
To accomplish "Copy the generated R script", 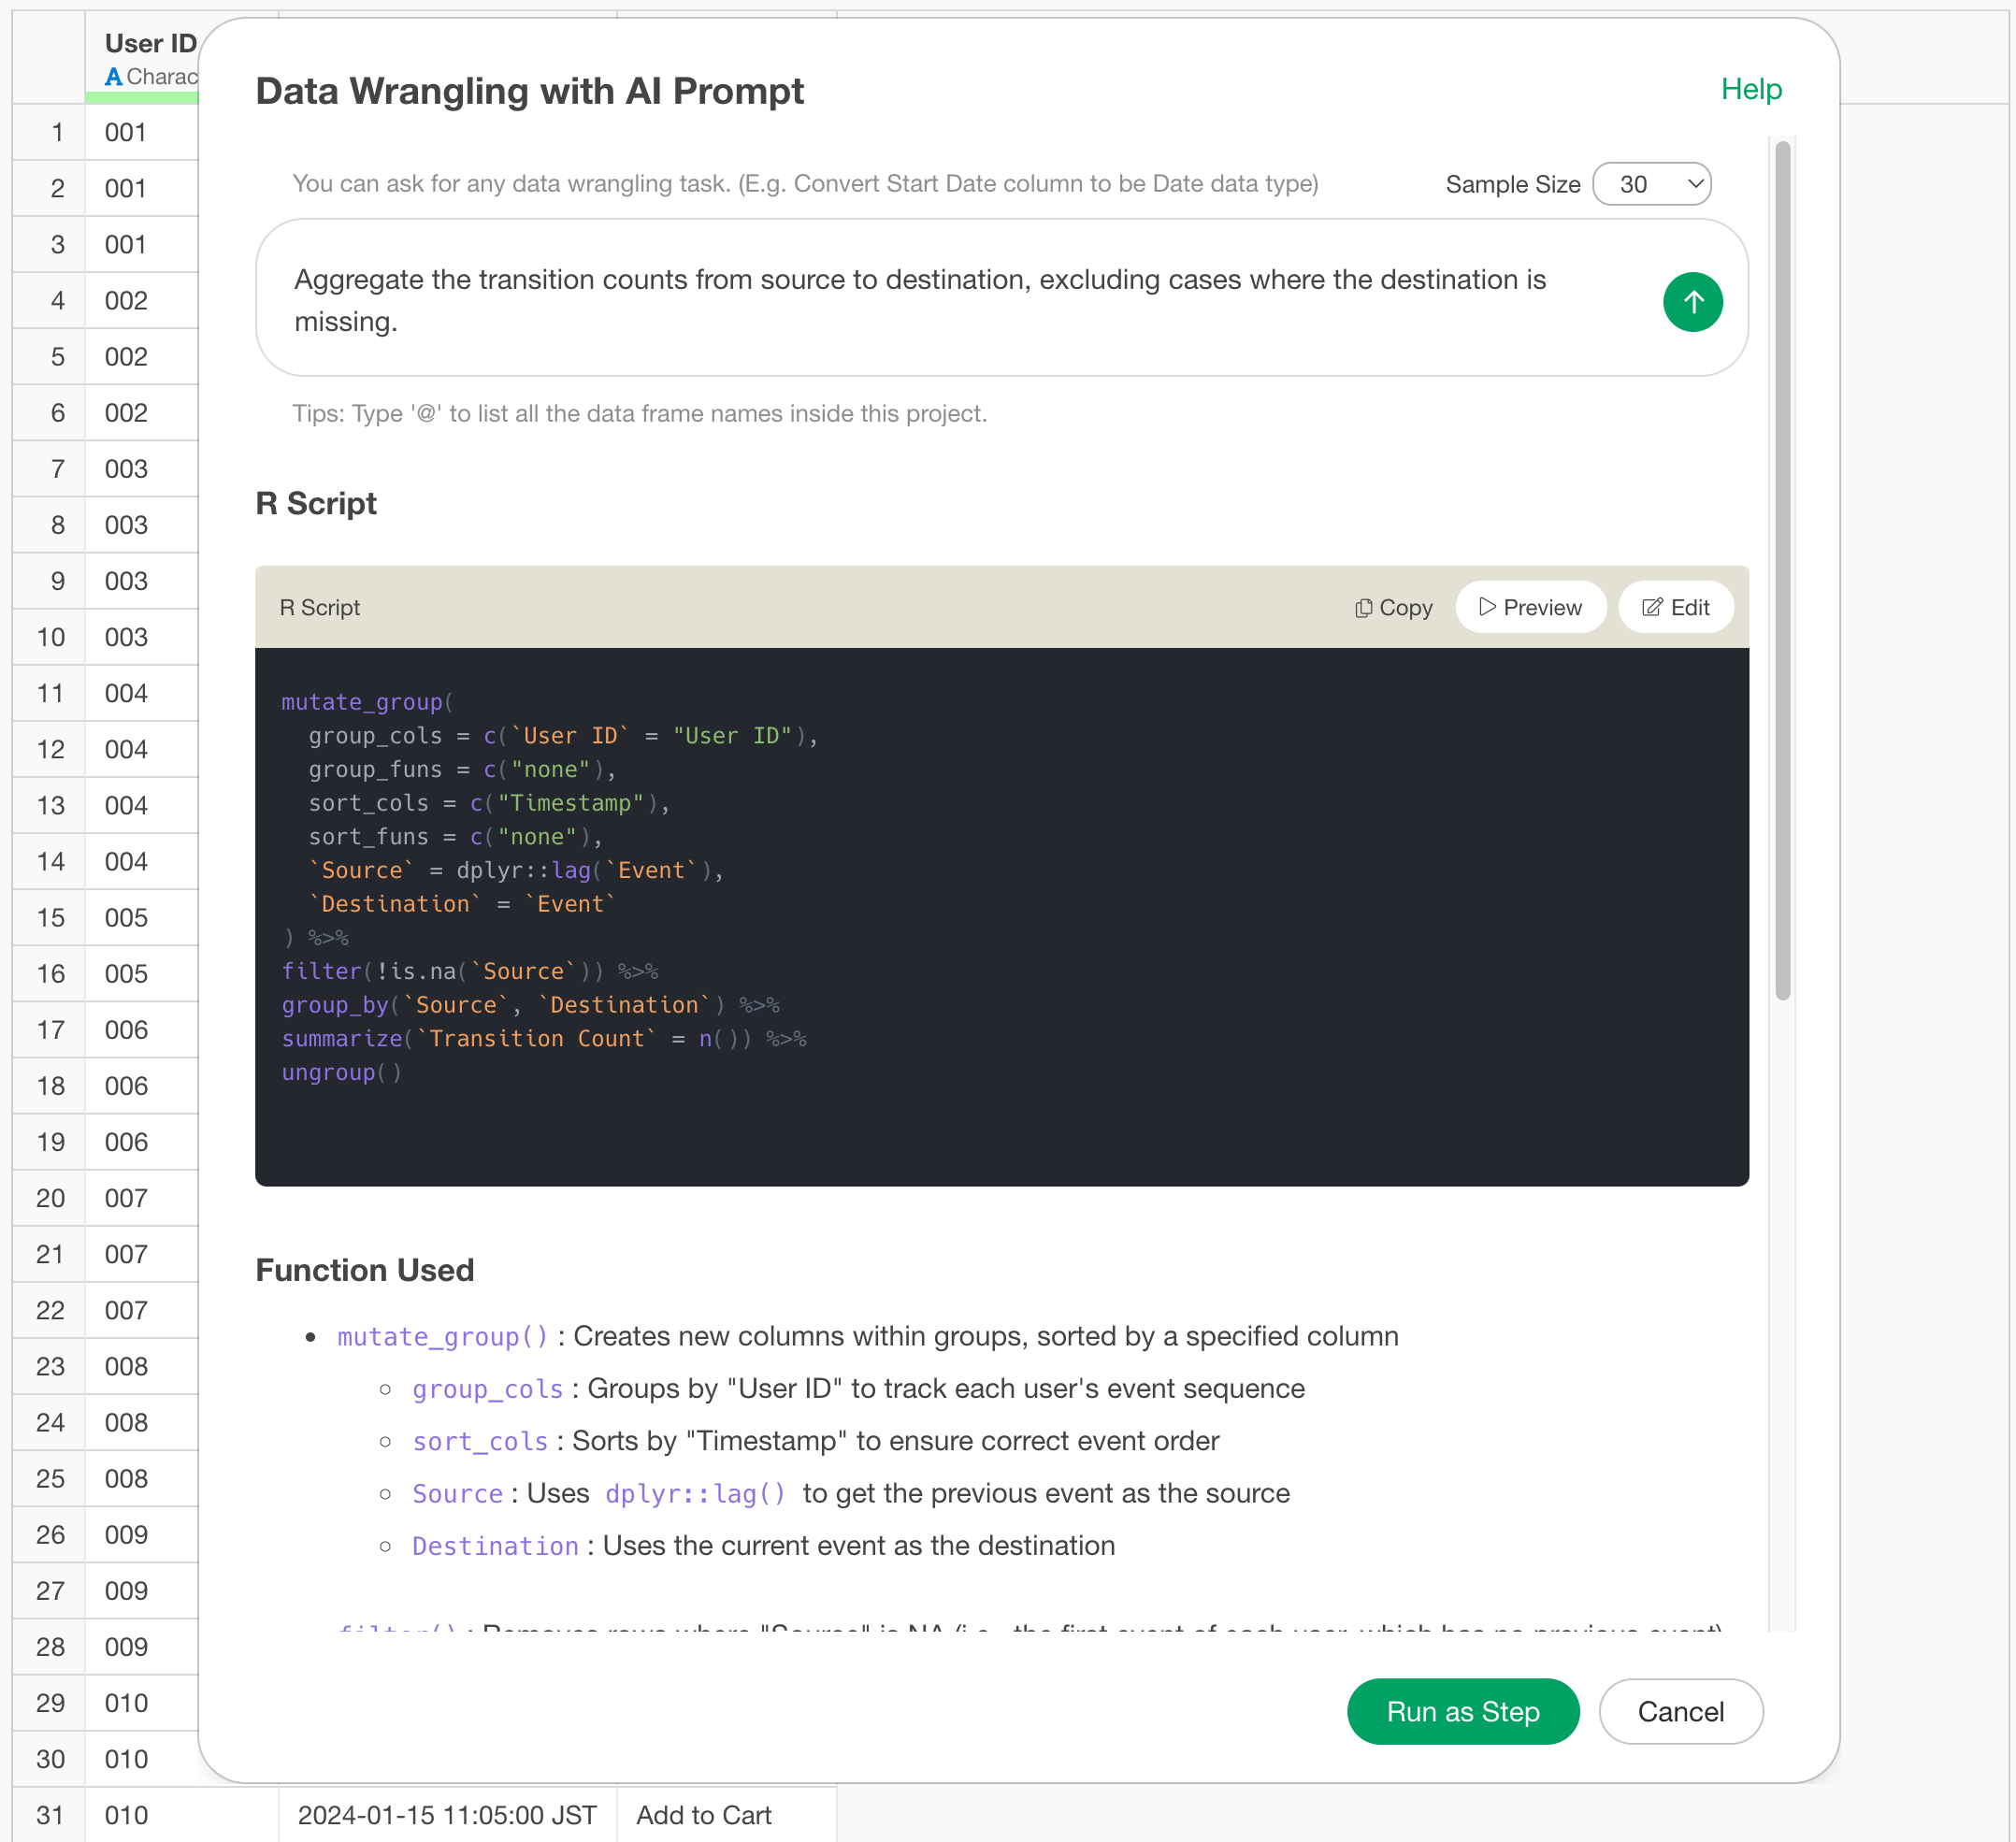I will (1393, 608).
